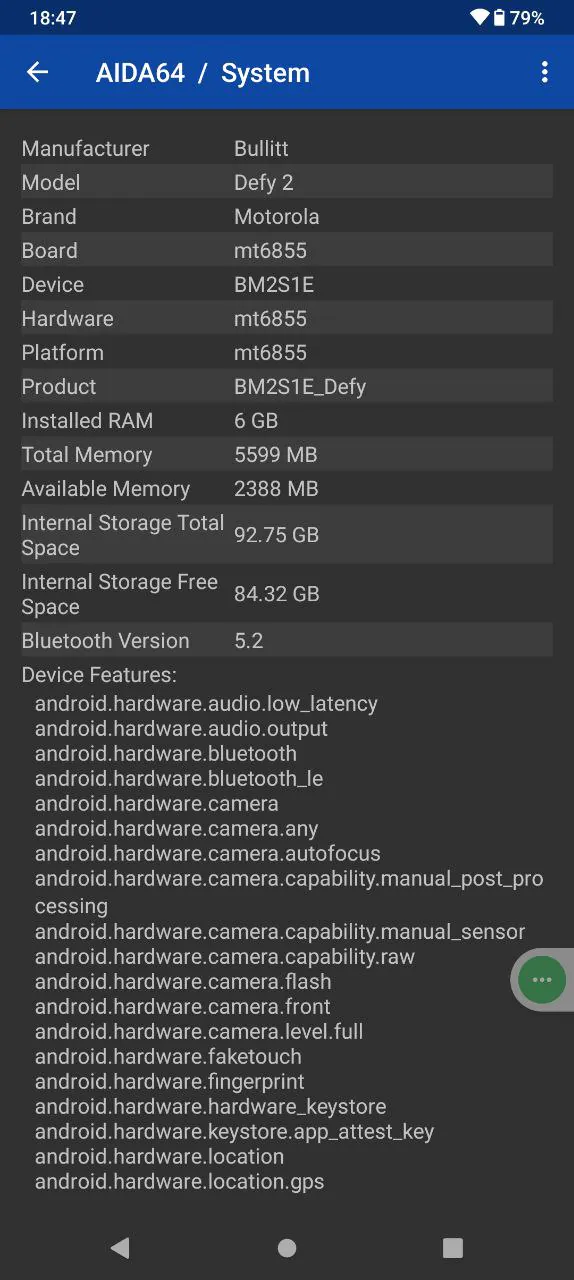The height and width of the screenshot is (1280, 574).
Task: Open the three-dot overflow menu
Action: [544, 72]
